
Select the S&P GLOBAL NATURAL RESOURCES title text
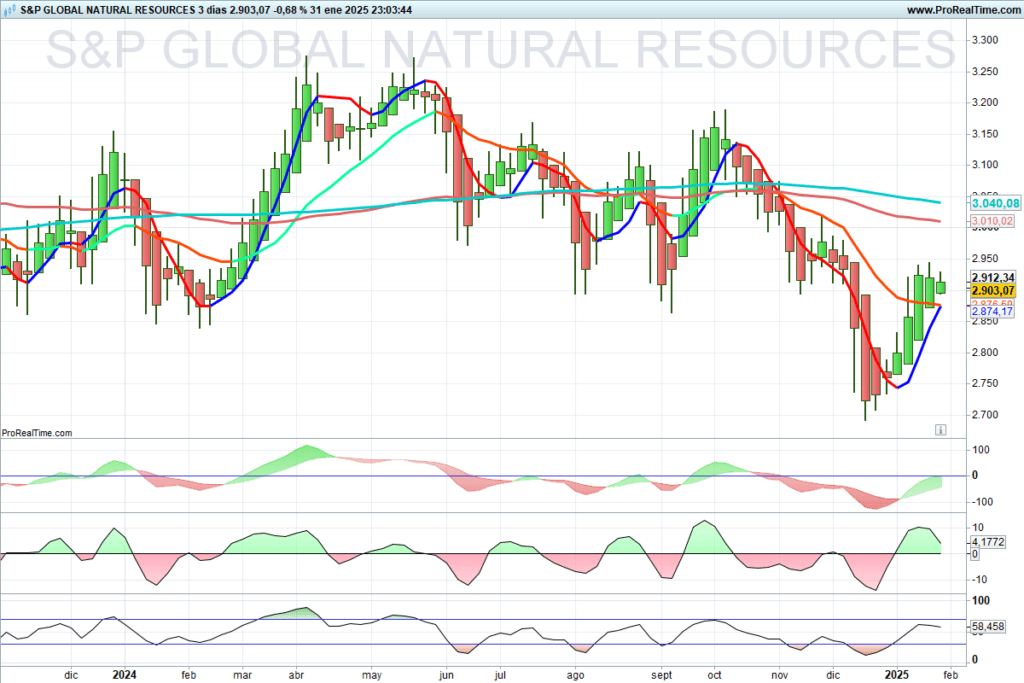coord(108,10)
